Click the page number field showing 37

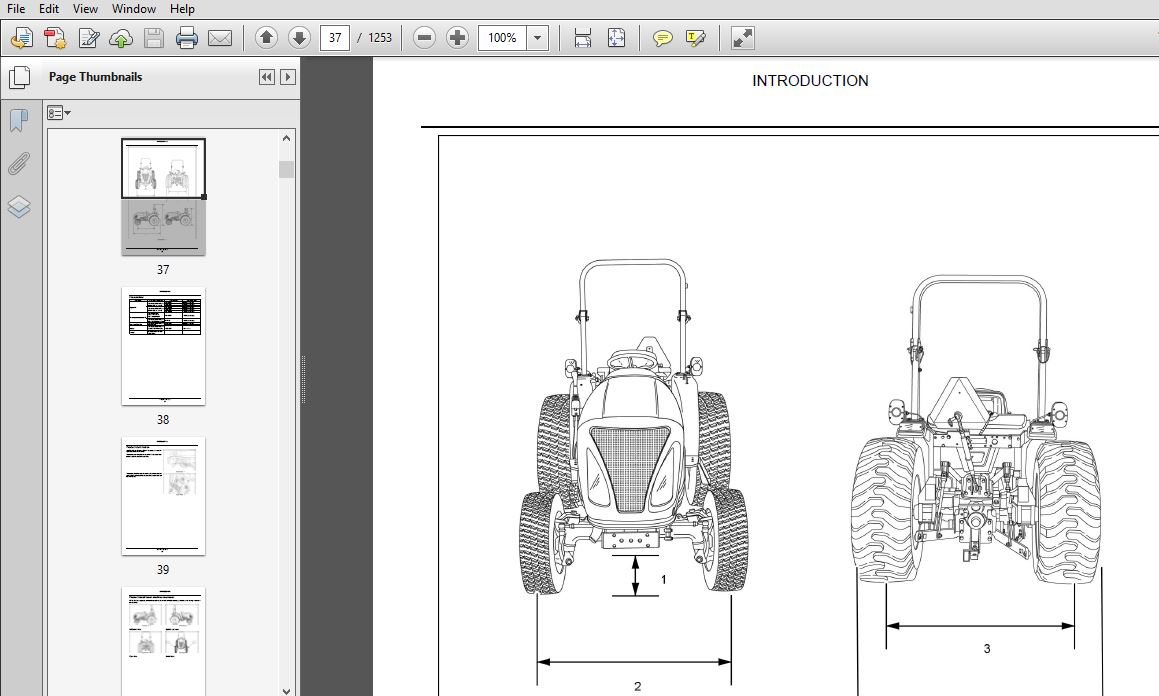335,38
